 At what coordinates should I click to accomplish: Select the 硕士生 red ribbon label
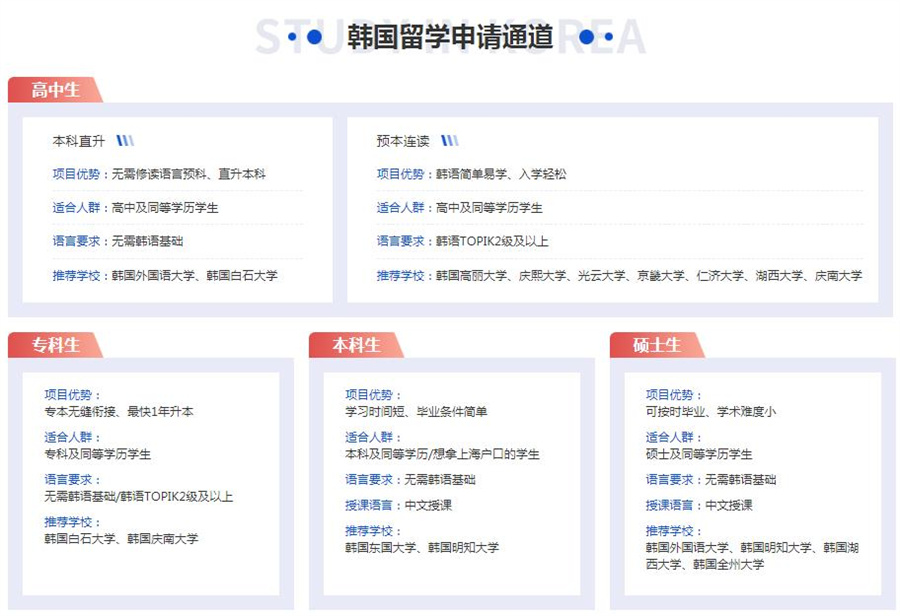pyautogui.click(x=655, y=343)
